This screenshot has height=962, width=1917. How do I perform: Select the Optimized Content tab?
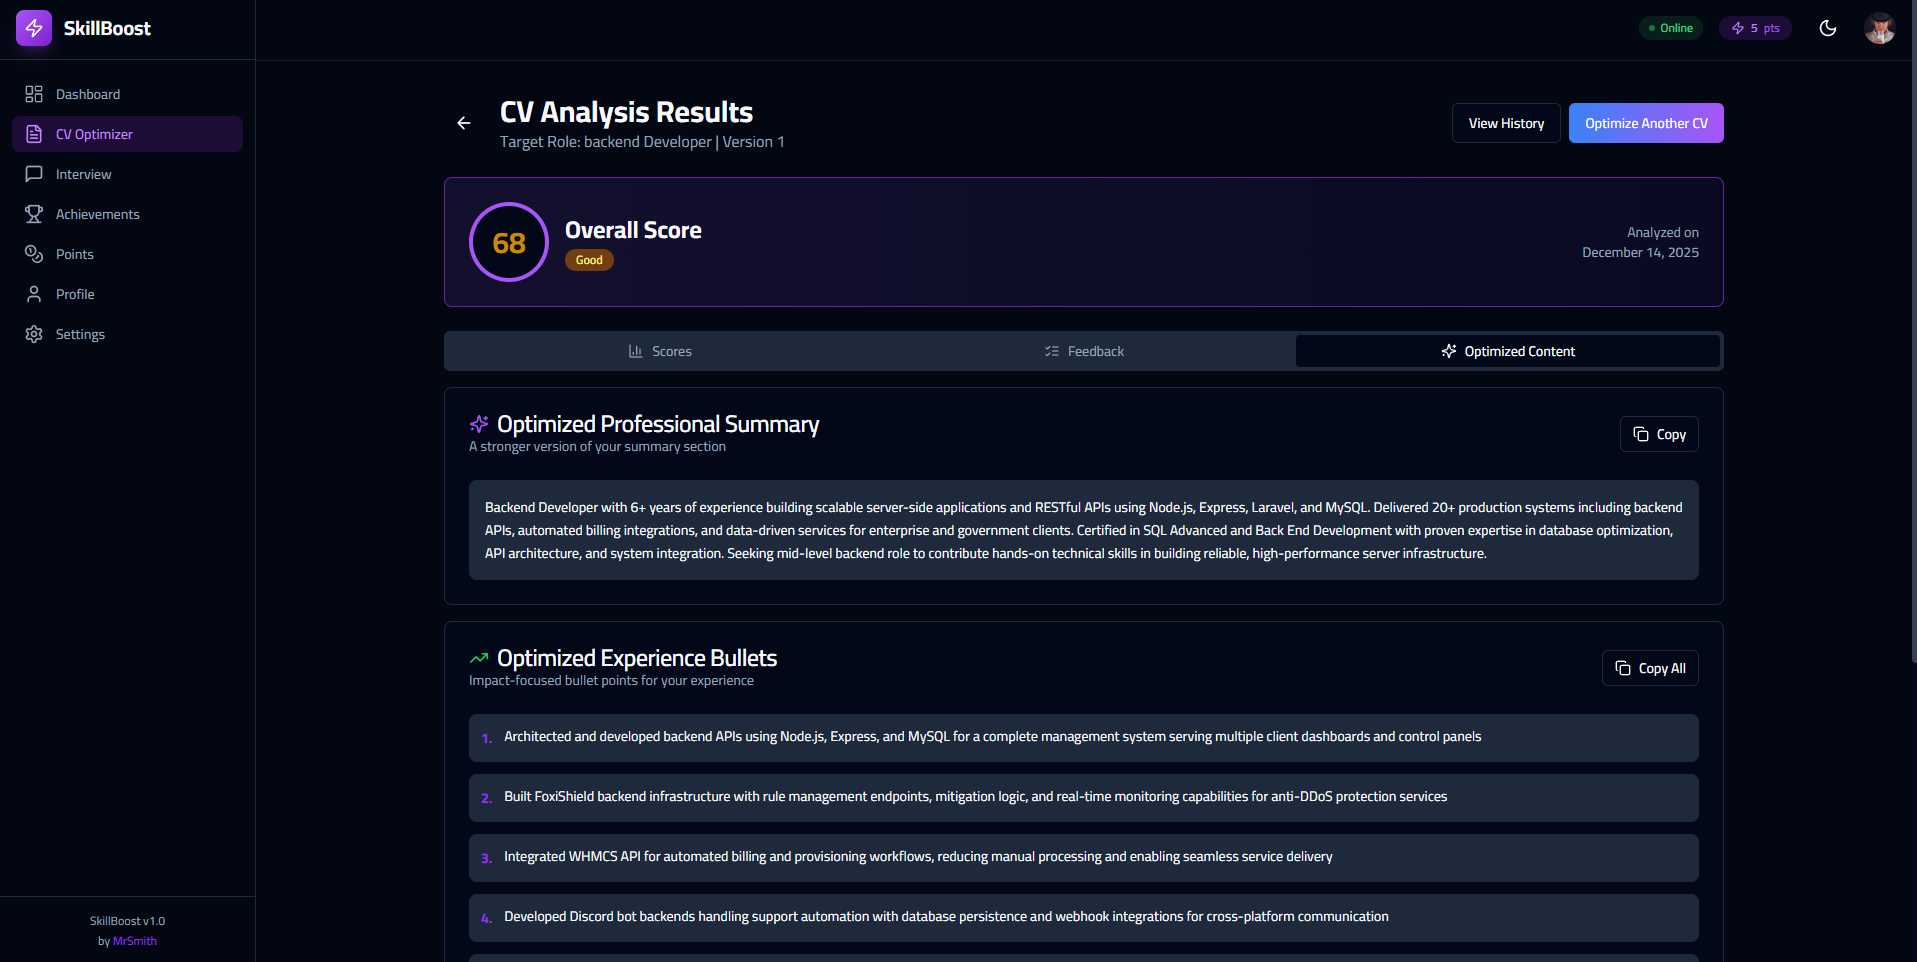(1508, 350)
